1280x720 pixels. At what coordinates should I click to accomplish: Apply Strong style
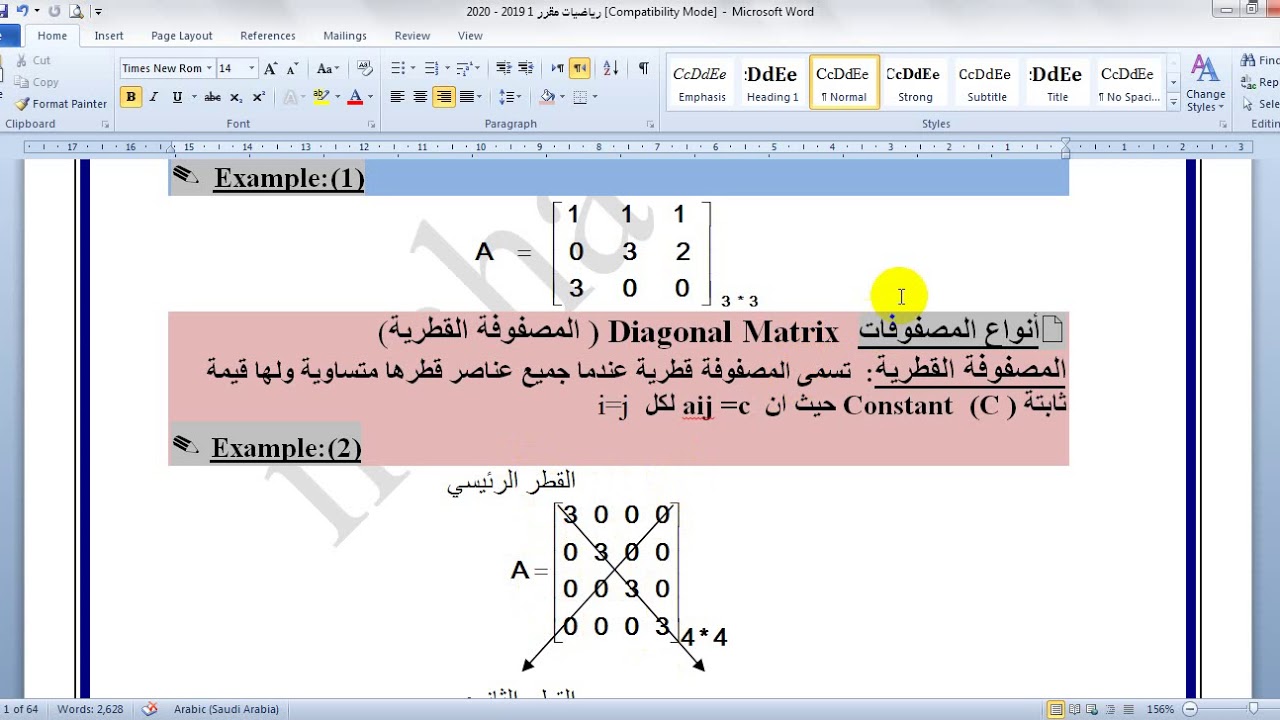coord(915,83)
